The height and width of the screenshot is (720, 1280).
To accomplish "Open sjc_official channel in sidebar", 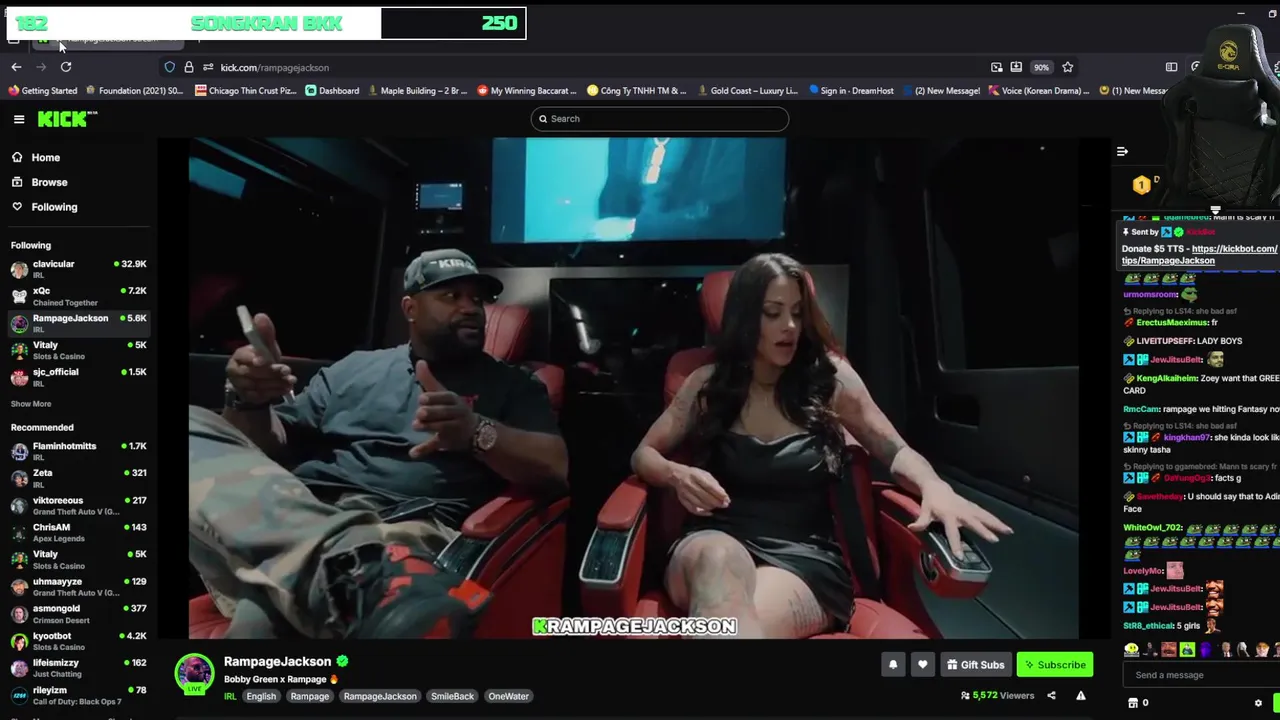I will (x=78, y=377).
